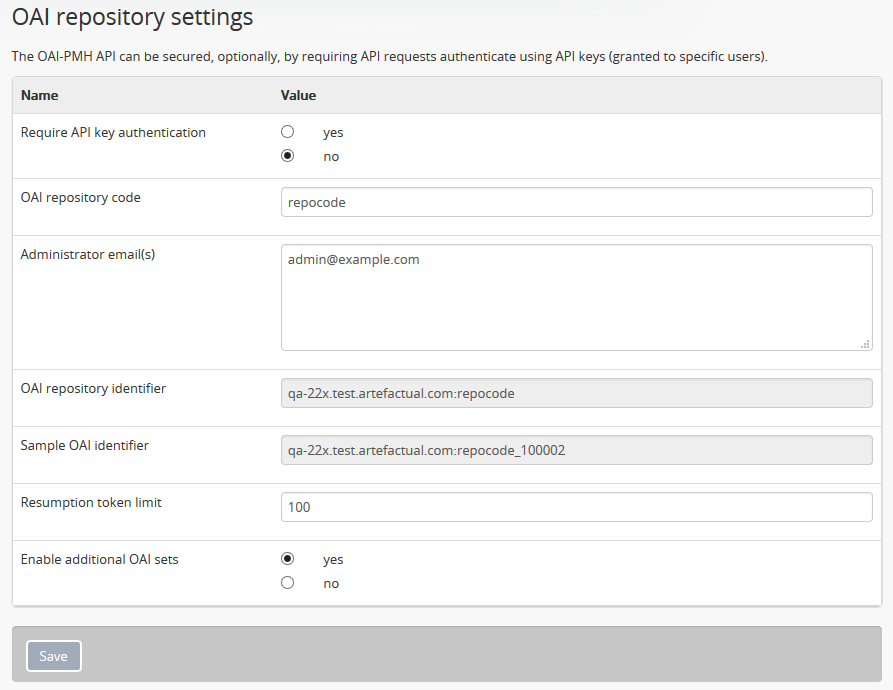Click the read-only OAI repository identifier field

576,393
